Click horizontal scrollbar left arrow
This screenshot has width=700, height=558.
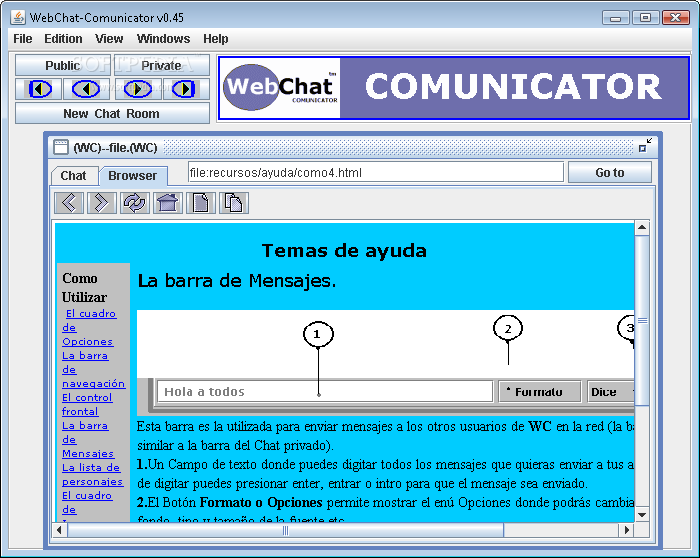point(59,530)
